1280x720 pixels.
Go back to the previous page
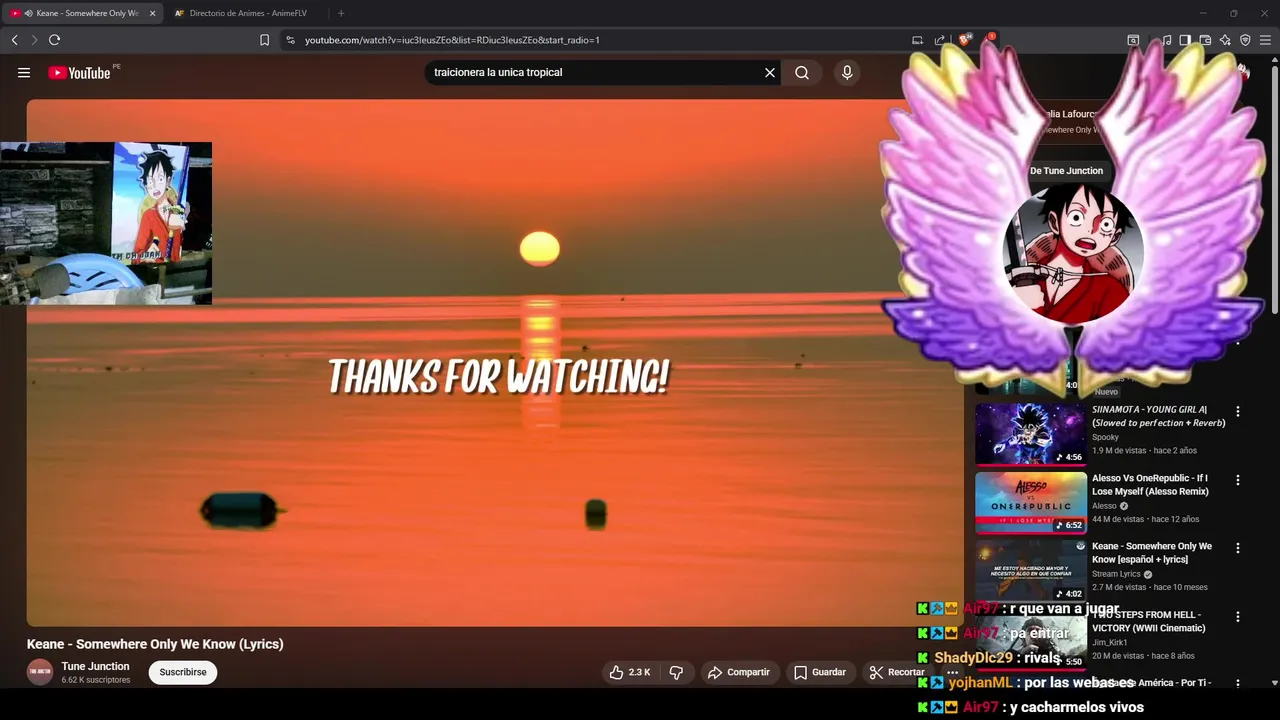click(x=14, y=40)
